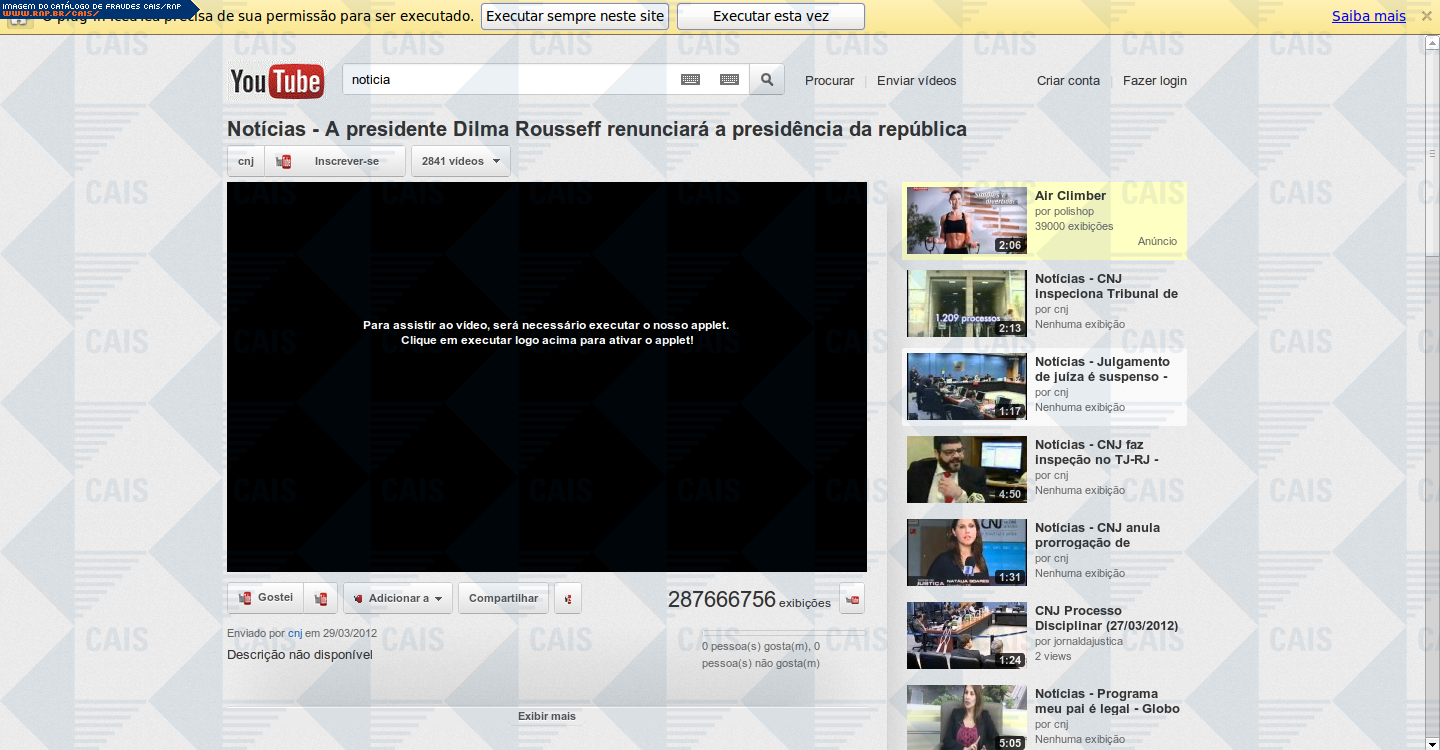
Task: Open the Air Climber ad video thumbnail
Action: tap(966, 220)
